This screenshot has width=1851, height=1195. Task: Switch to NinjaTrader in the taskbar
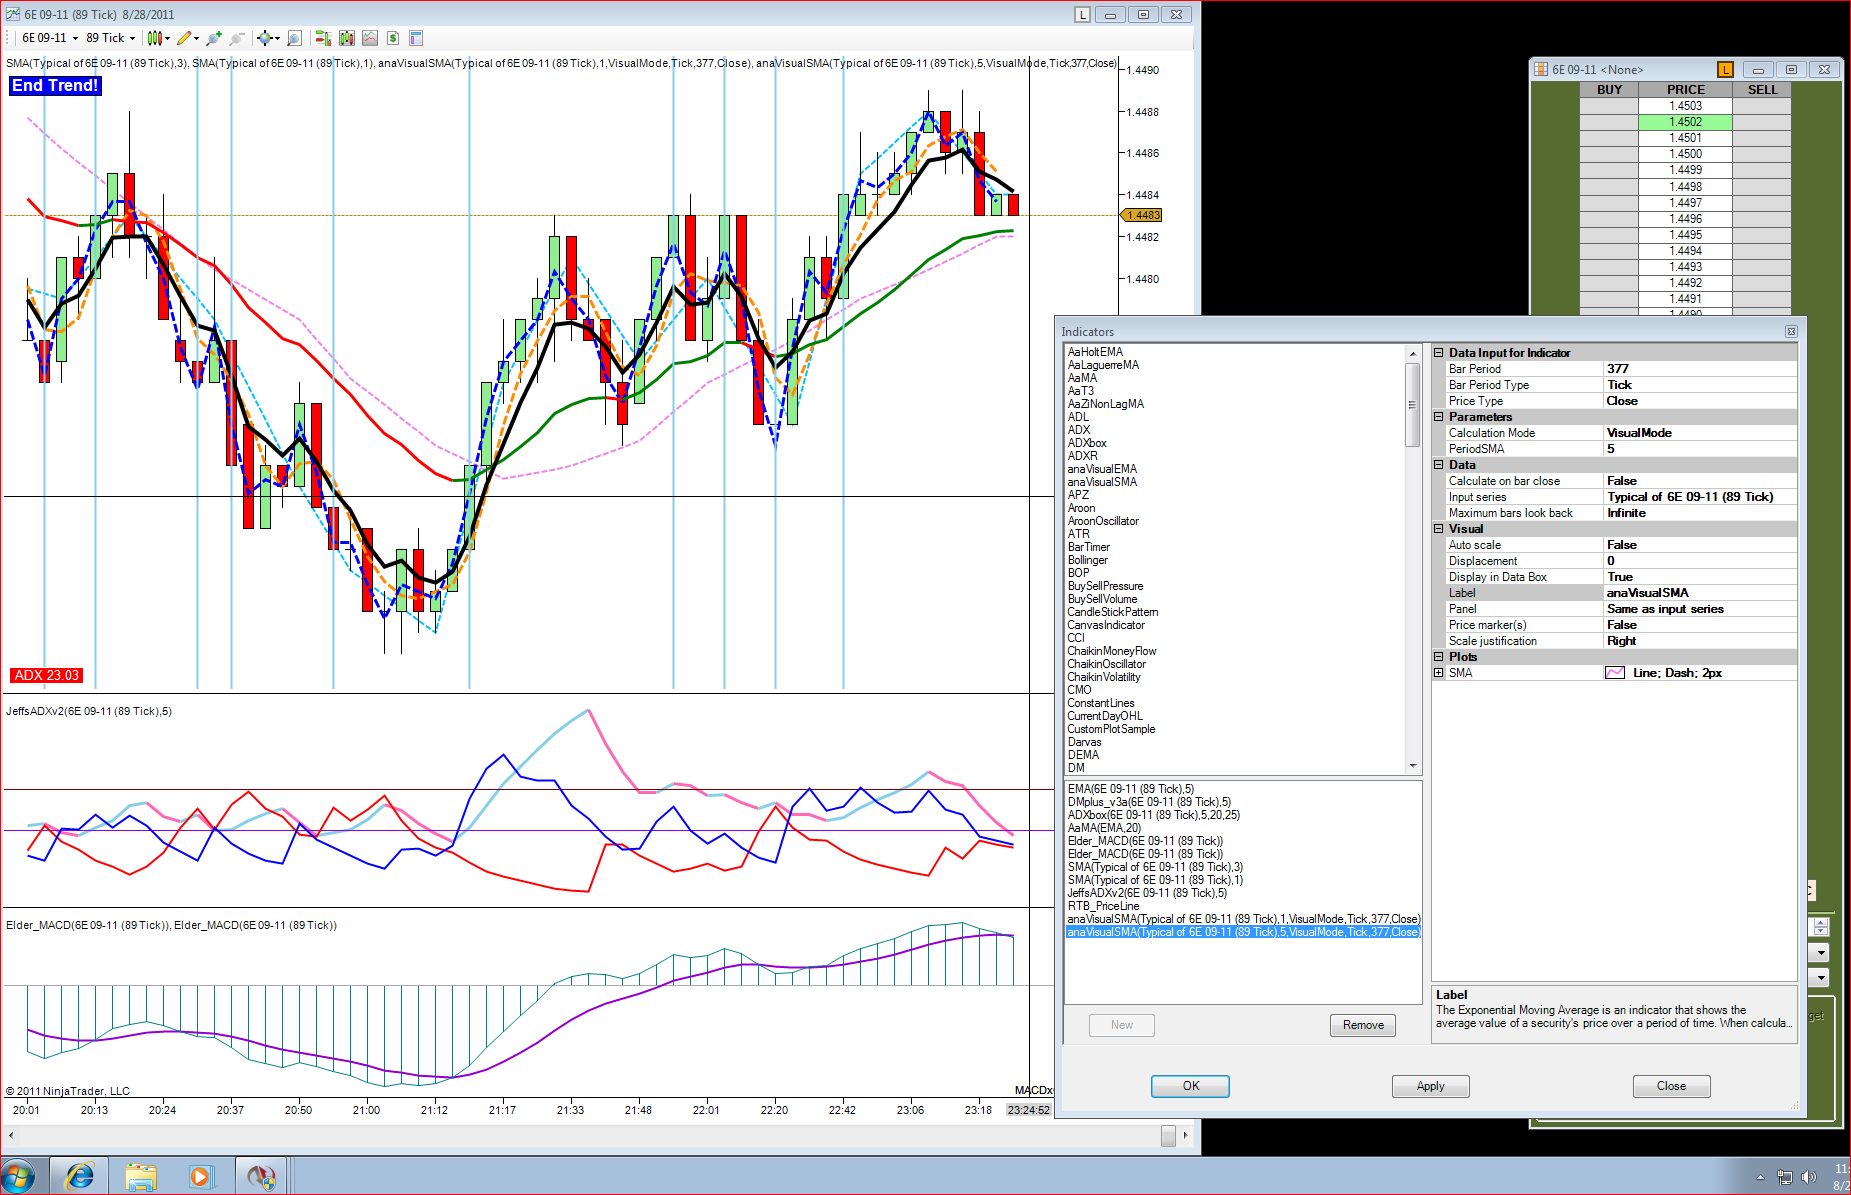click(x=261, y=1176)
